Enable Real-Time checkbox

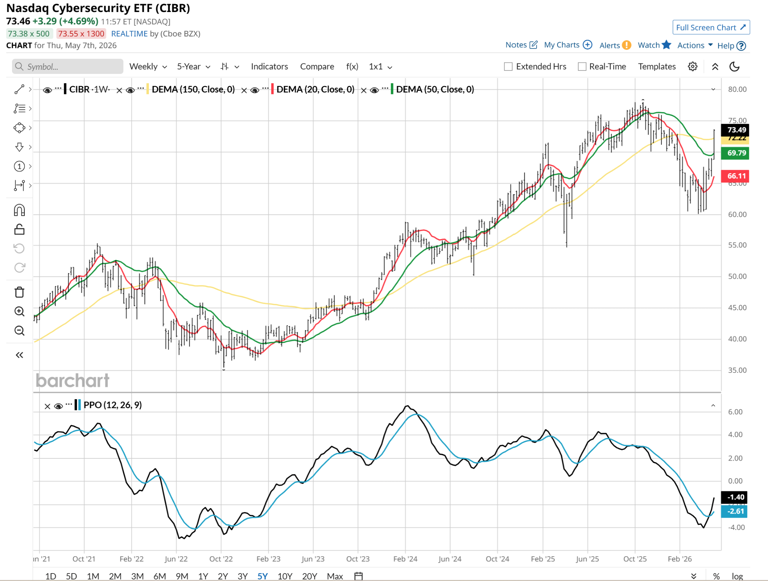tap(582, 67)
